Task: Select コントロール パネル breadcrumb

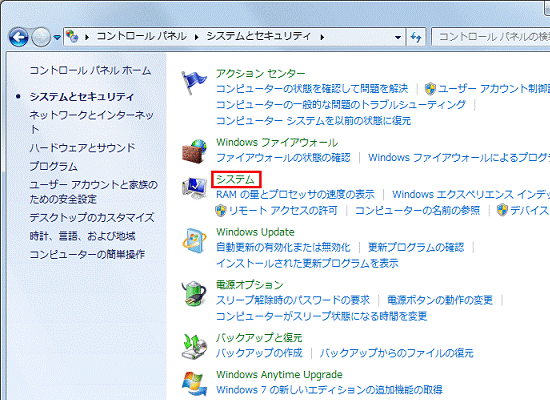Action: coord(141,36)
